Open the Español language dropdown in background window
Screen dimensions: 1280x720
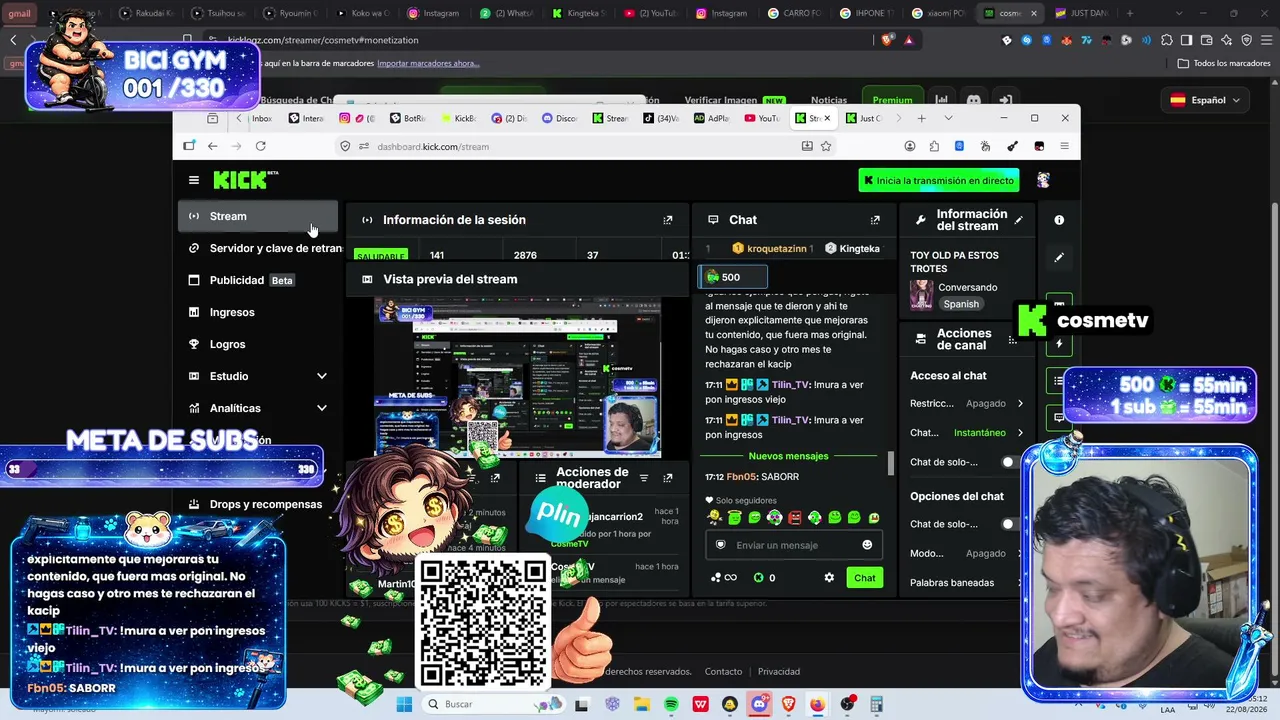point(1205,100)
